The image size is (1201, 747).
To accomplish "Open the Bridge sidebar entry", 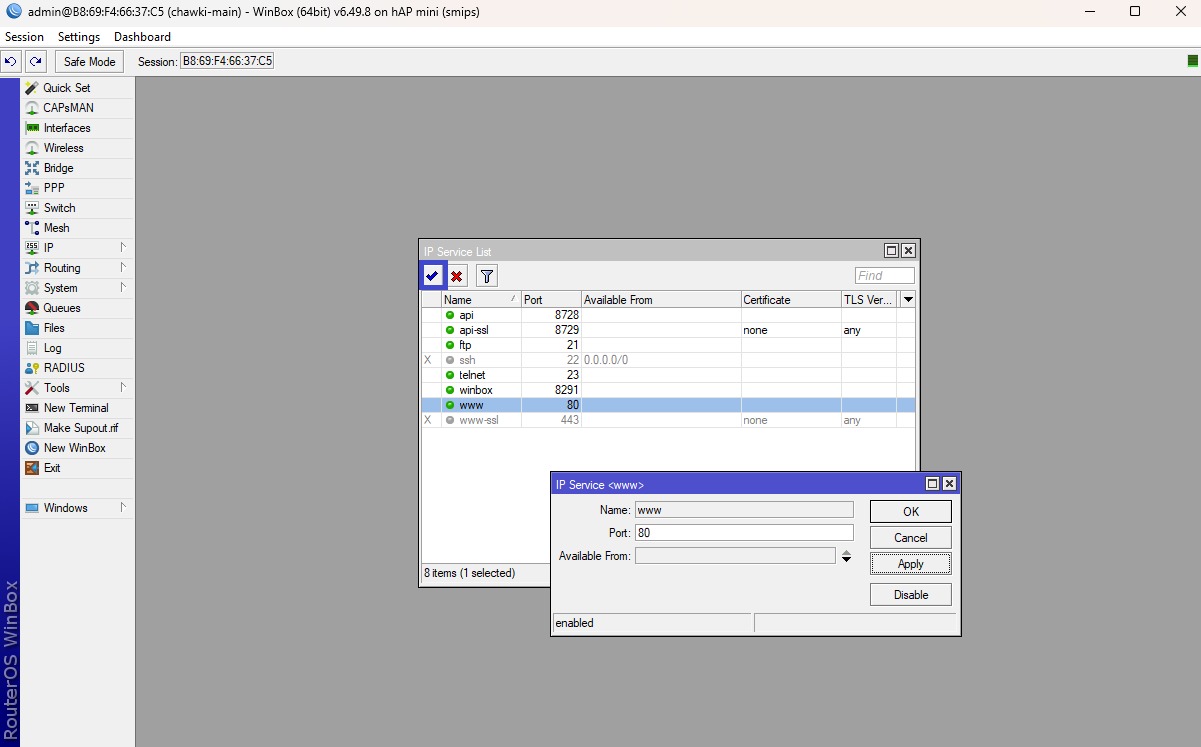I will (58, 168).
